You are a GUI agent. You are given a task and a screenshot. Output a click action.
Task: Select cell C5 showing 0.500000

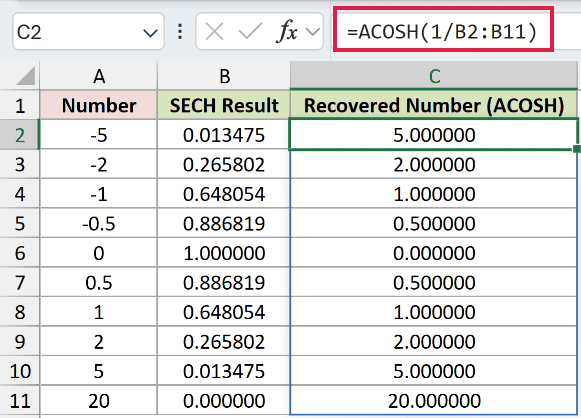434,223
